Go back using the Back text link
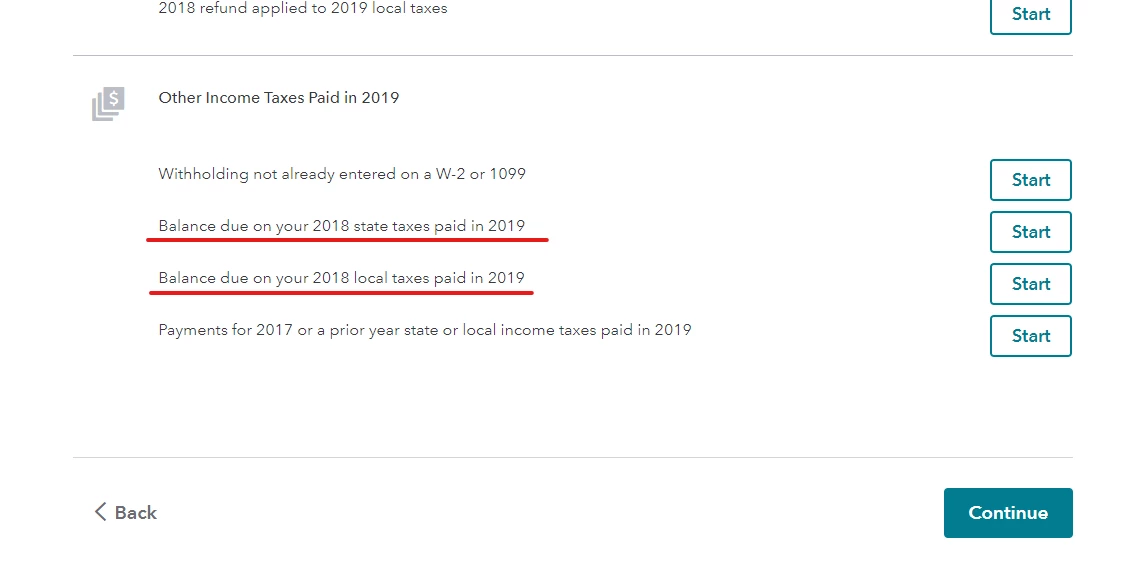 (x=135, y=513)
